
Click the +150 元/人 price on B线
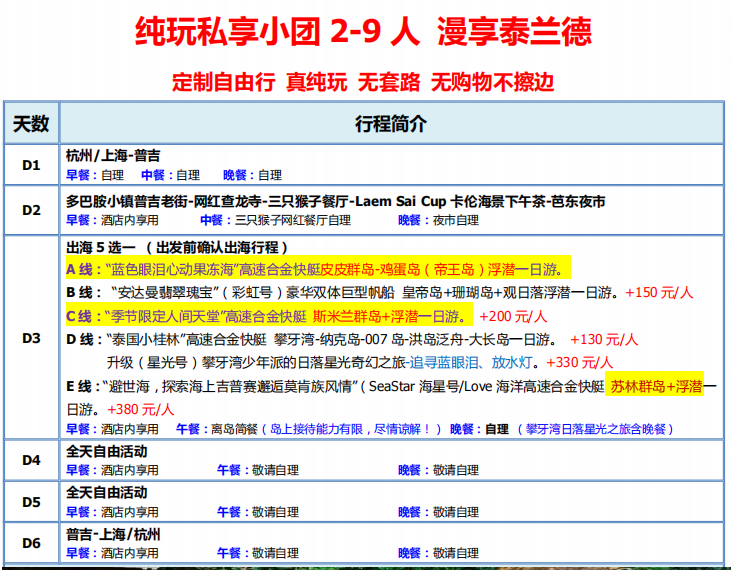[x=659, y=293]
